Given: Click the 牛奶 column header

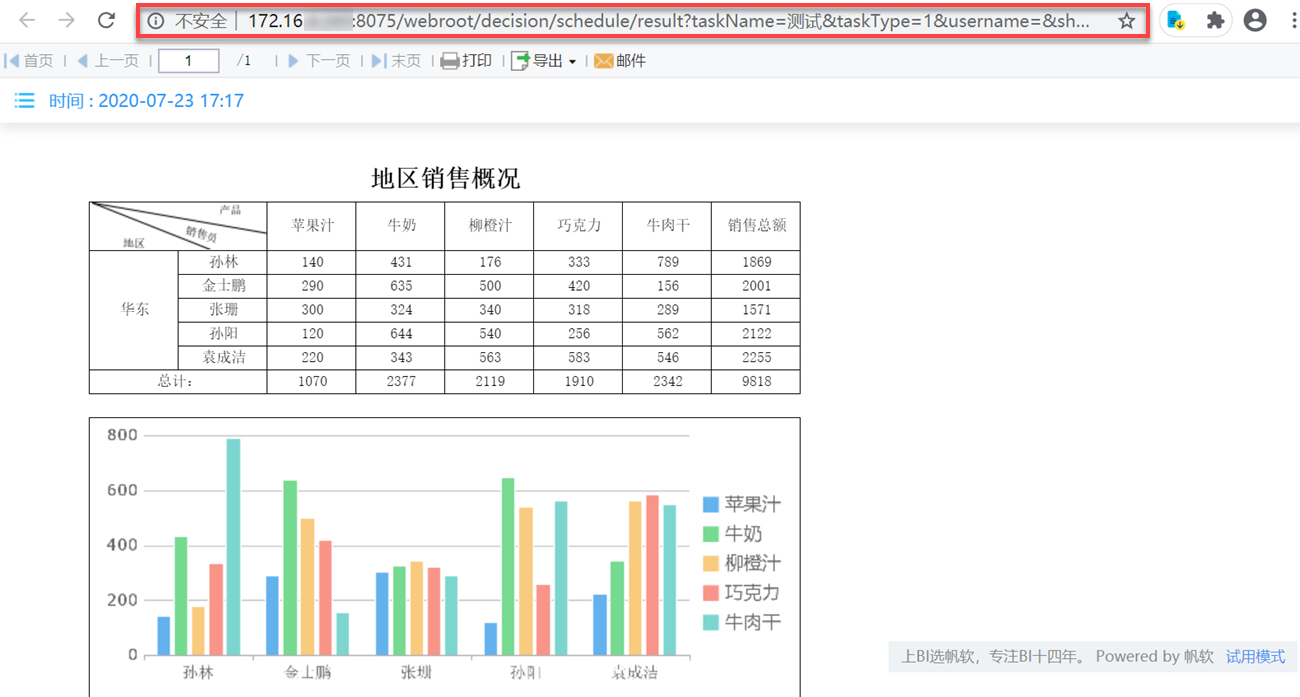Looking at the screenshot, I should coord(401,226).
